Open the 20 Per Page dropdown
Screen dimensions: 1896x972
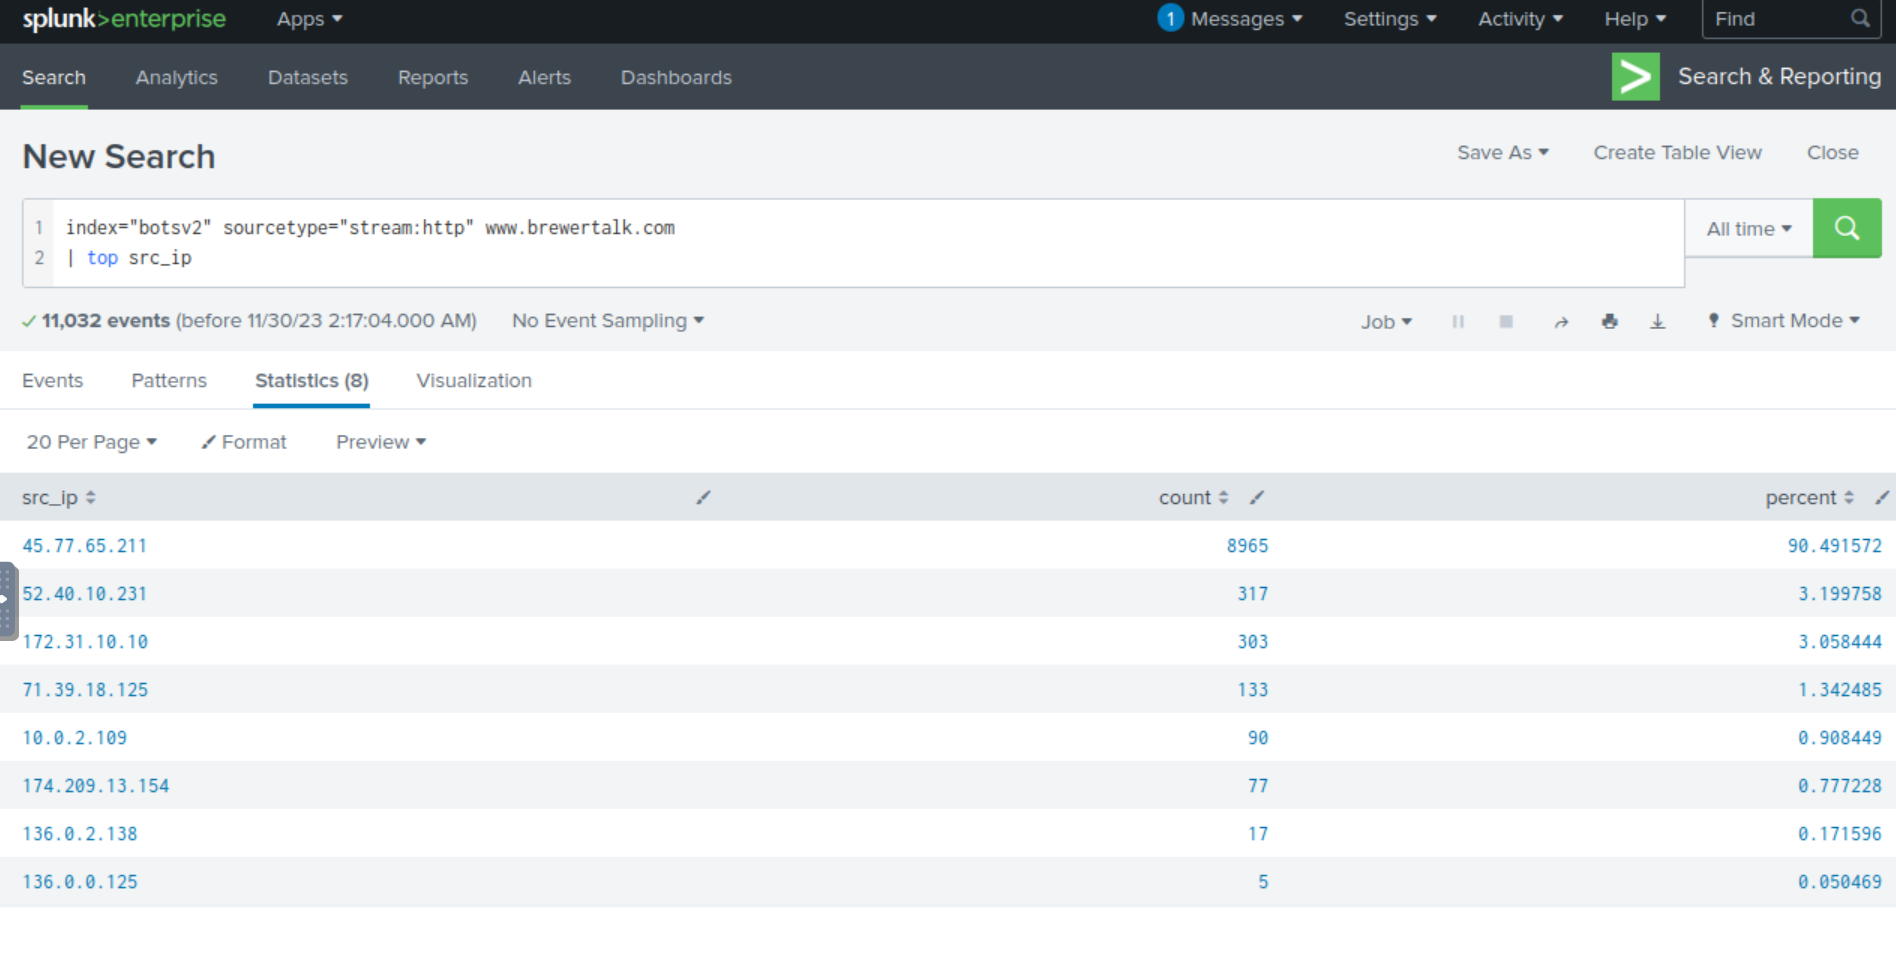(91, 442)
